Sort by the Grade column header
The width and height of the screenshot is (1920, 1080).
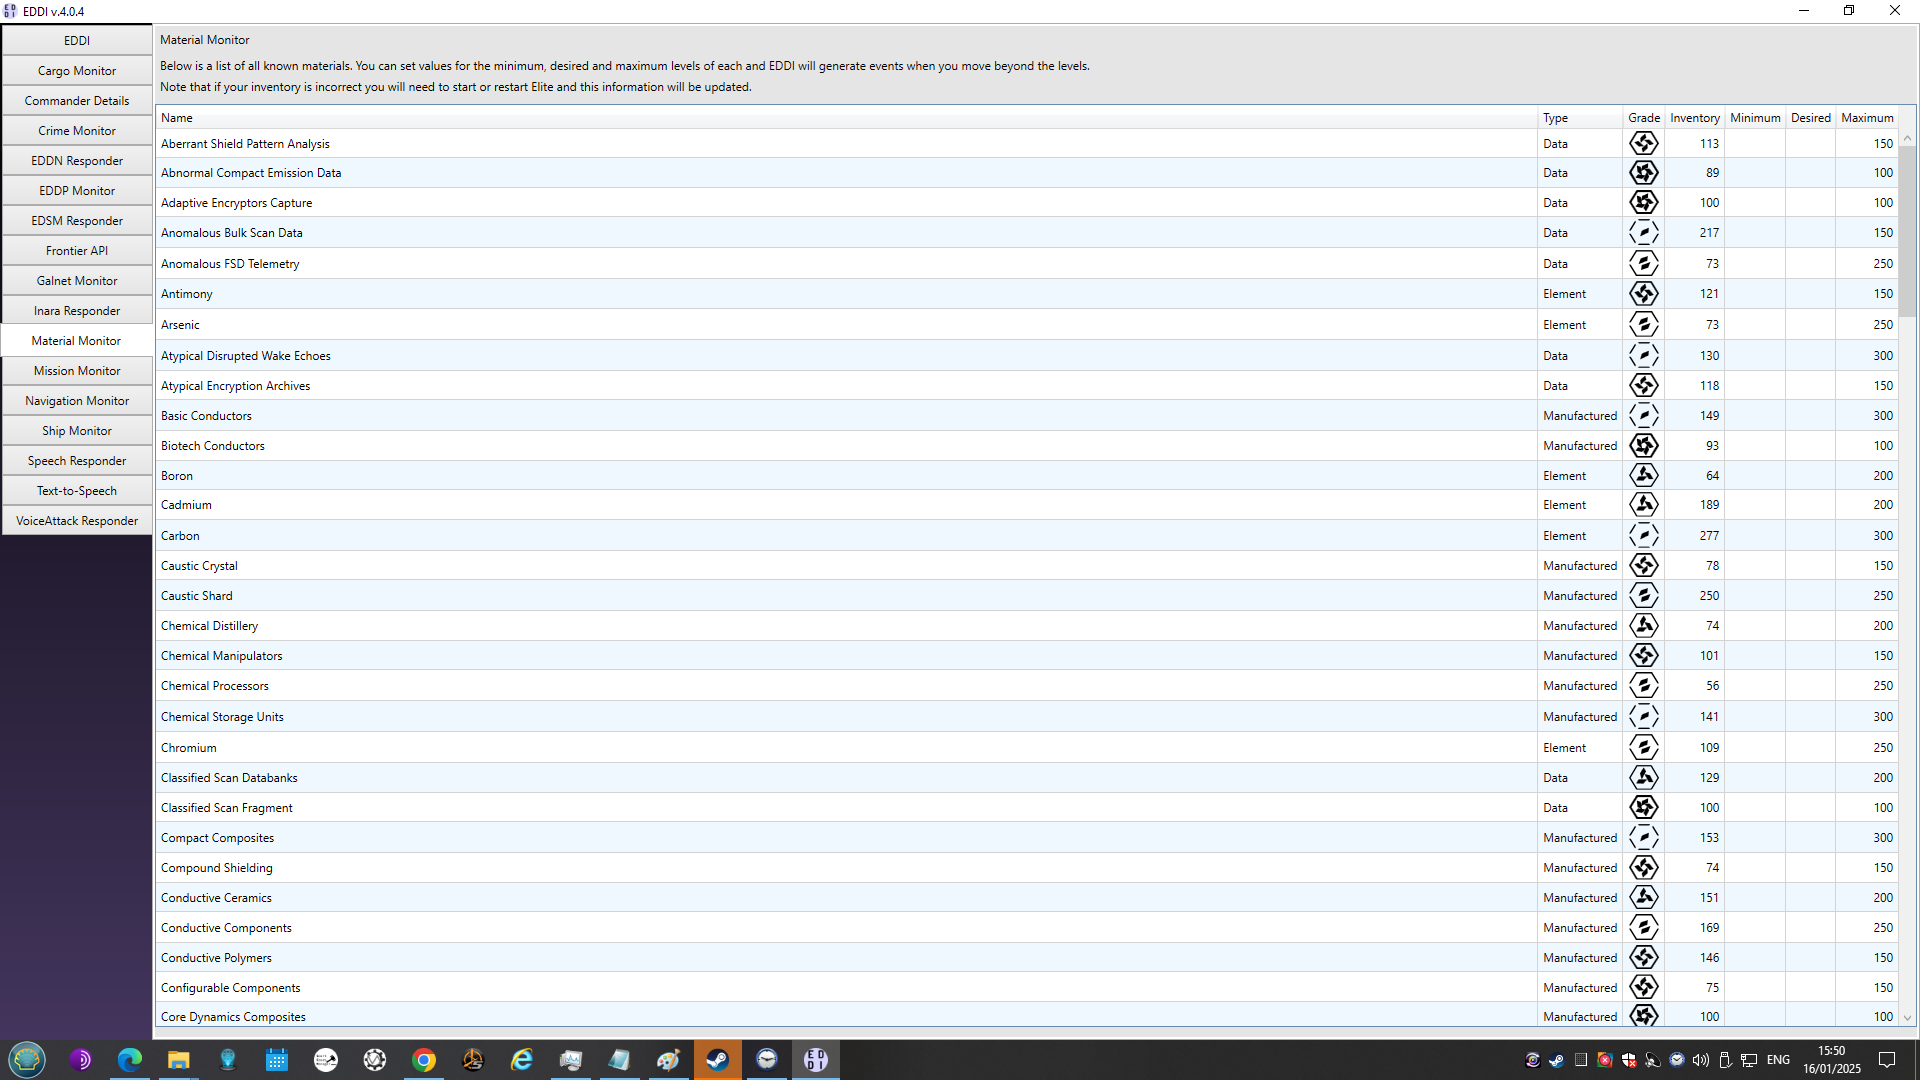1644,117
